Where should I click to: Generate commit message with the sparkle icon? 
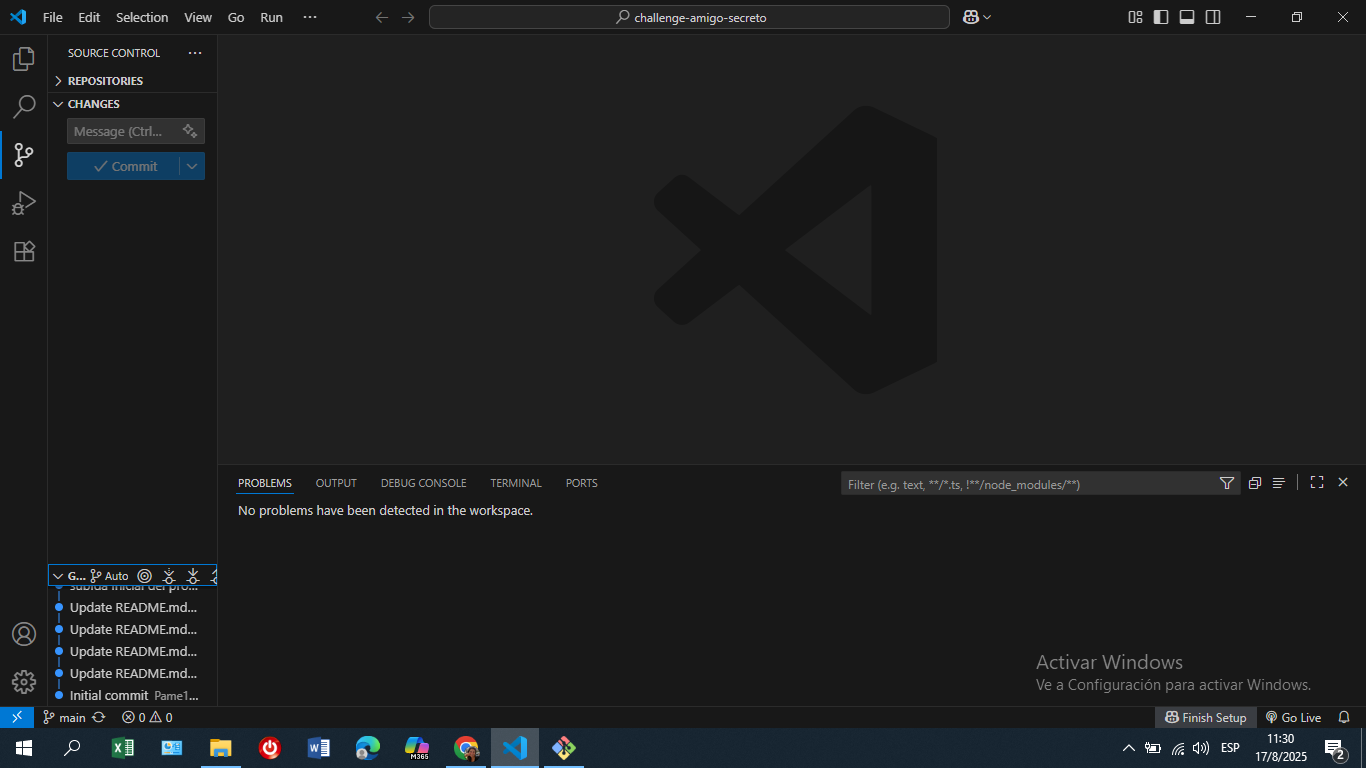click(190, 131)
